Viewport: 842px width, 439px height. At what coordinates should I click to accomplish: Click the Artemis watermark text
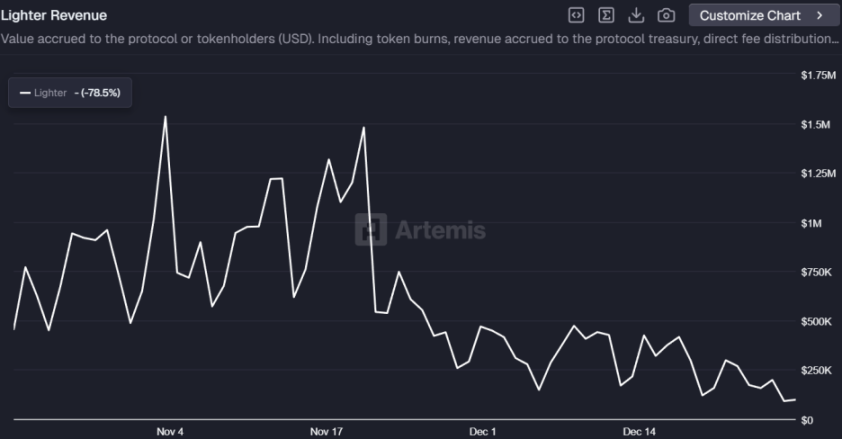pos(440,230)
